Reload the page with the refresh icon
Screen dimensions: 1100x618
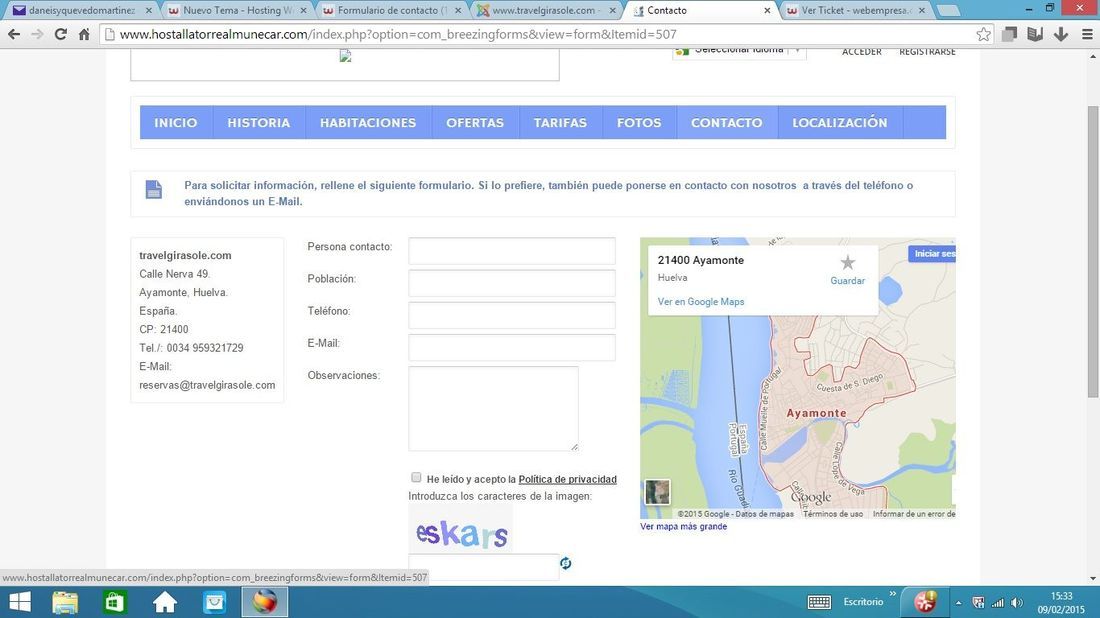(x=61, y=34)
